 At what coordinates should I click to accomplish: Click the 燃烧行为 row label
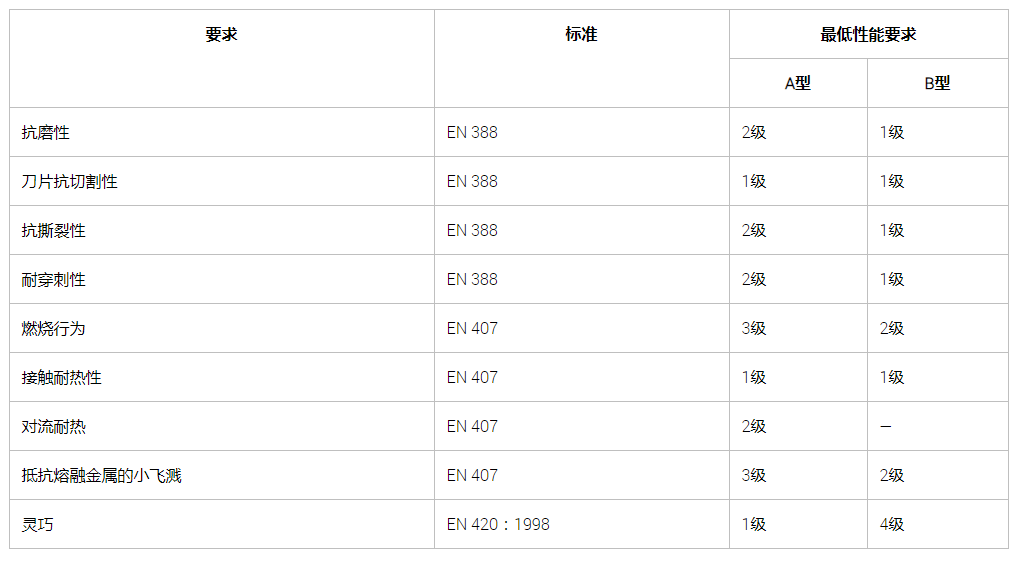pyautogui.click(x=54, y=328)
